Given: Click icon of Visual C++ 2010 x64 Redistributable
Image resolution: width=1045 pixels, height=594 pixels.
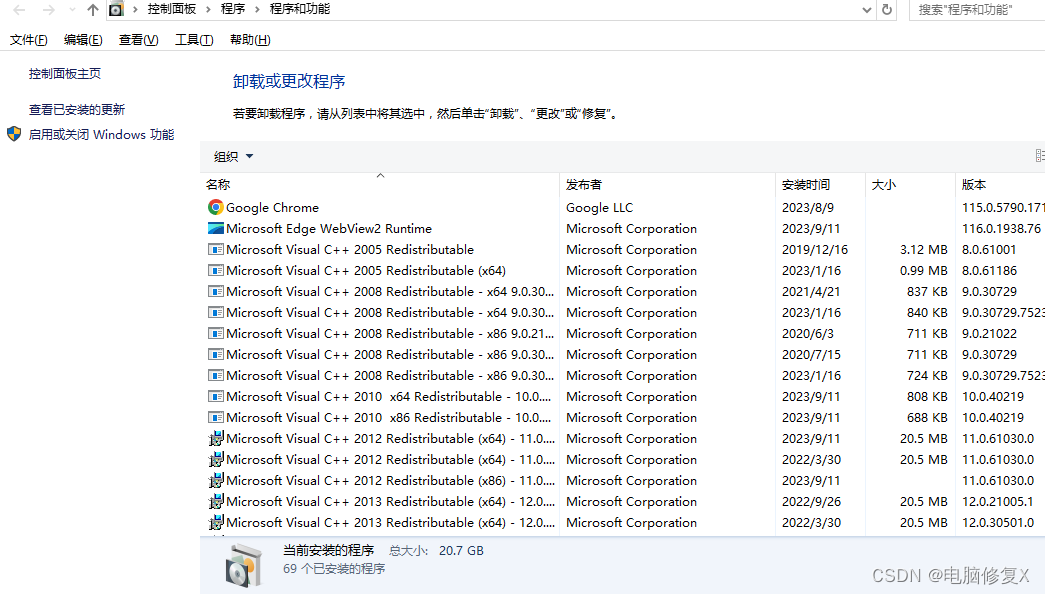Looking at the screenshot, I should point(215,396).
